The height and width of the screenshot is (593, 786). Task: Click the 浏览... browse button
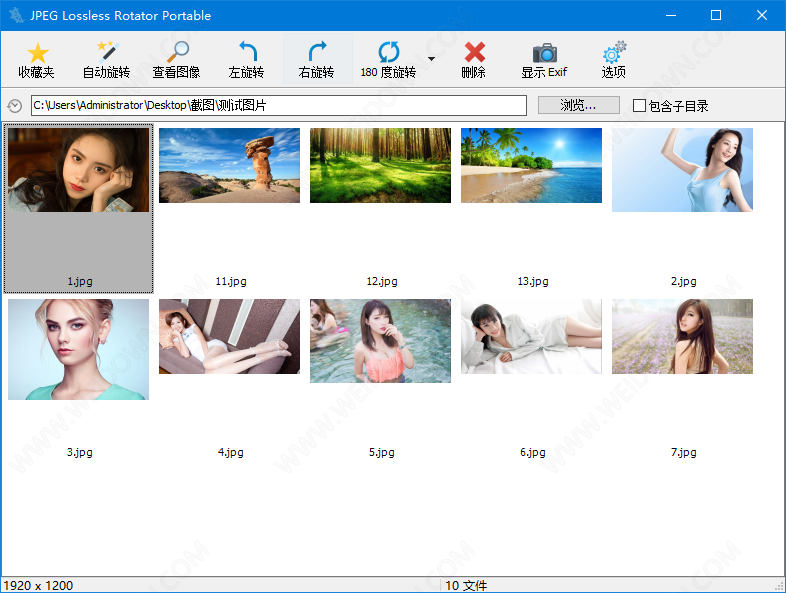[x=578, y=105]
